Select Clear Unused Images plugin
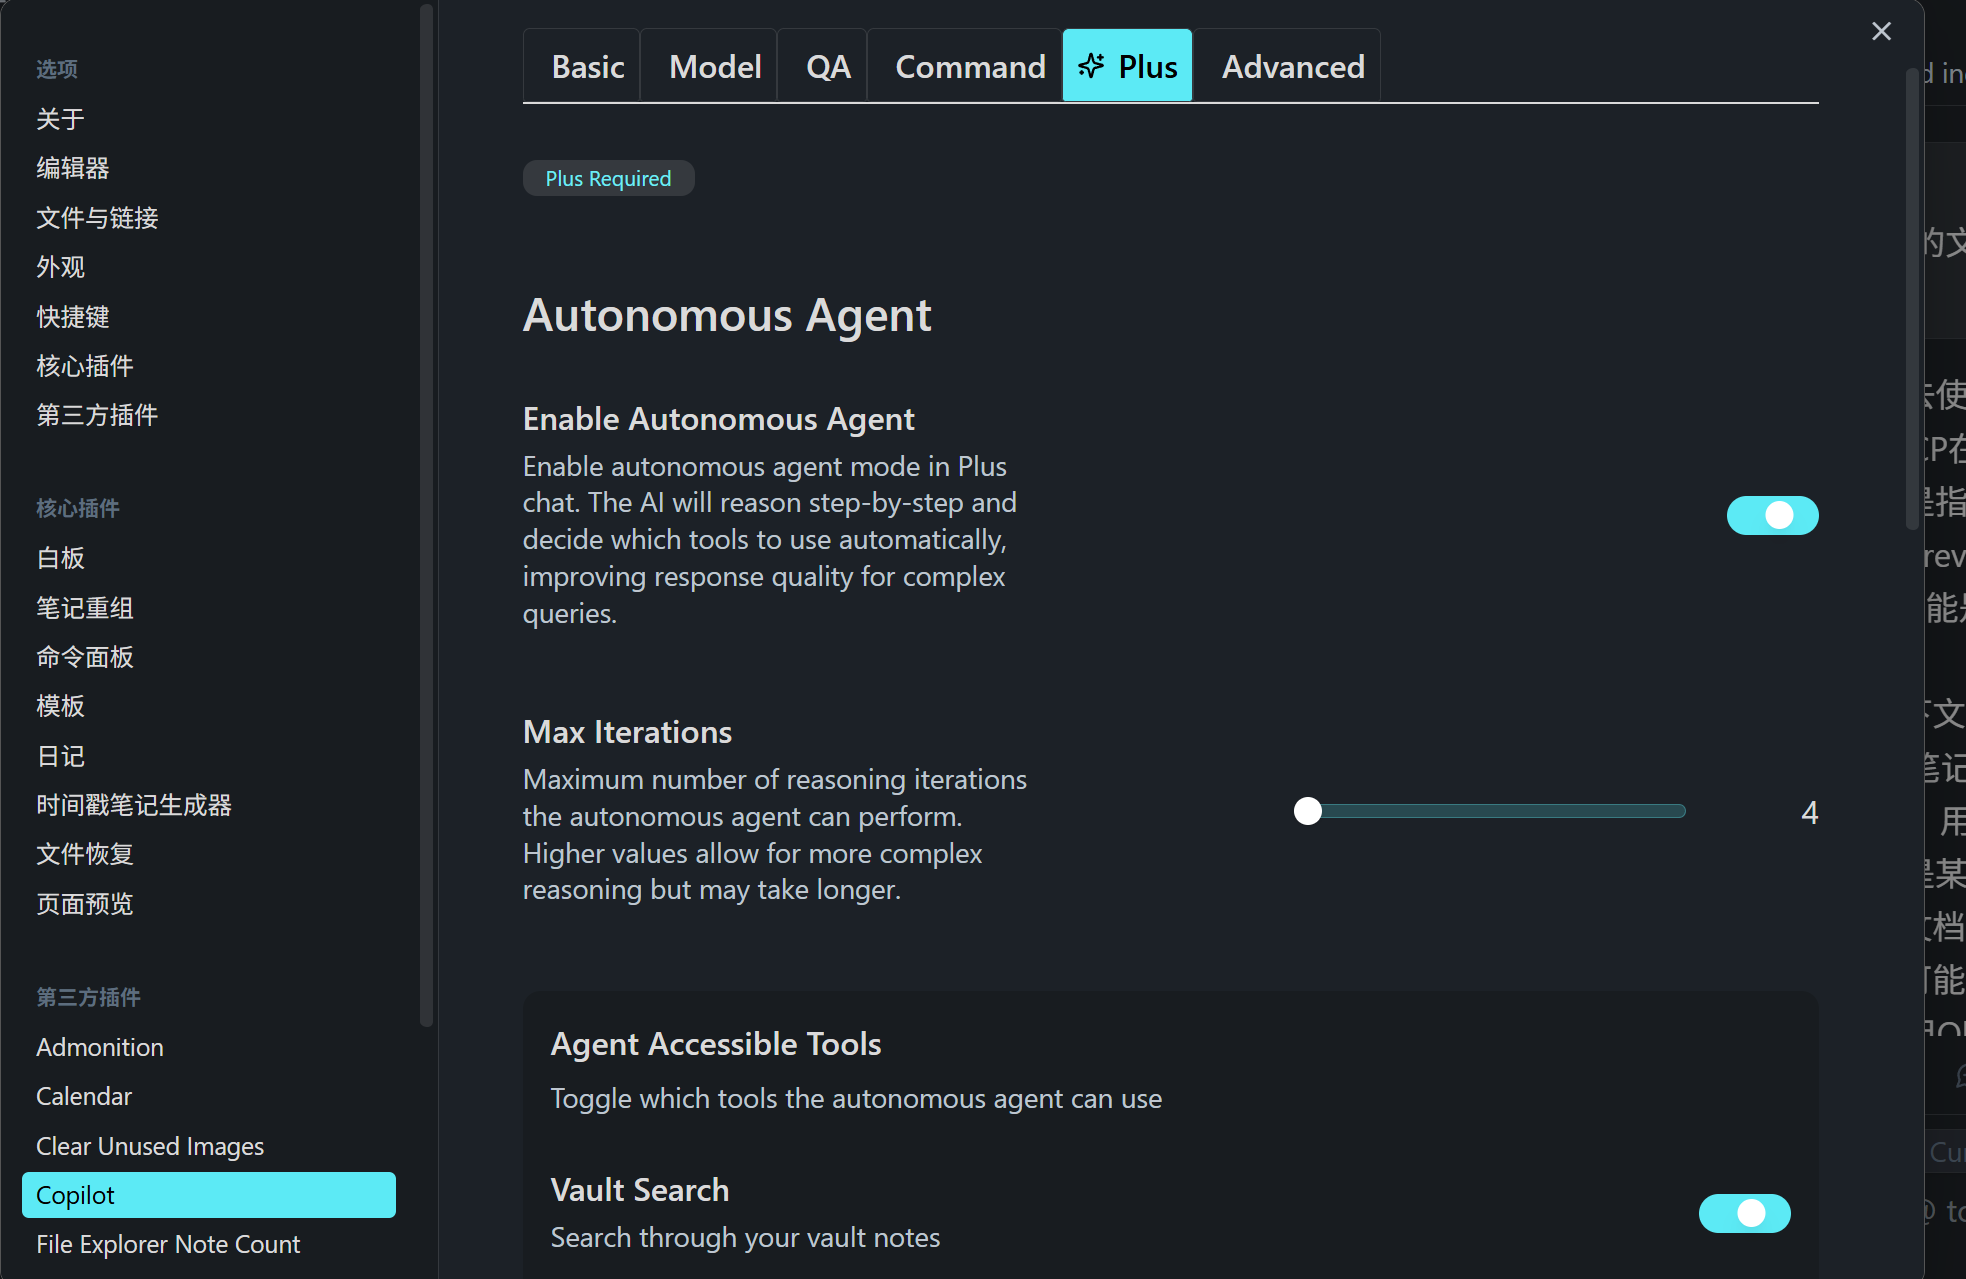Screen dimensions: 1966x1279 pos(150,1146)
